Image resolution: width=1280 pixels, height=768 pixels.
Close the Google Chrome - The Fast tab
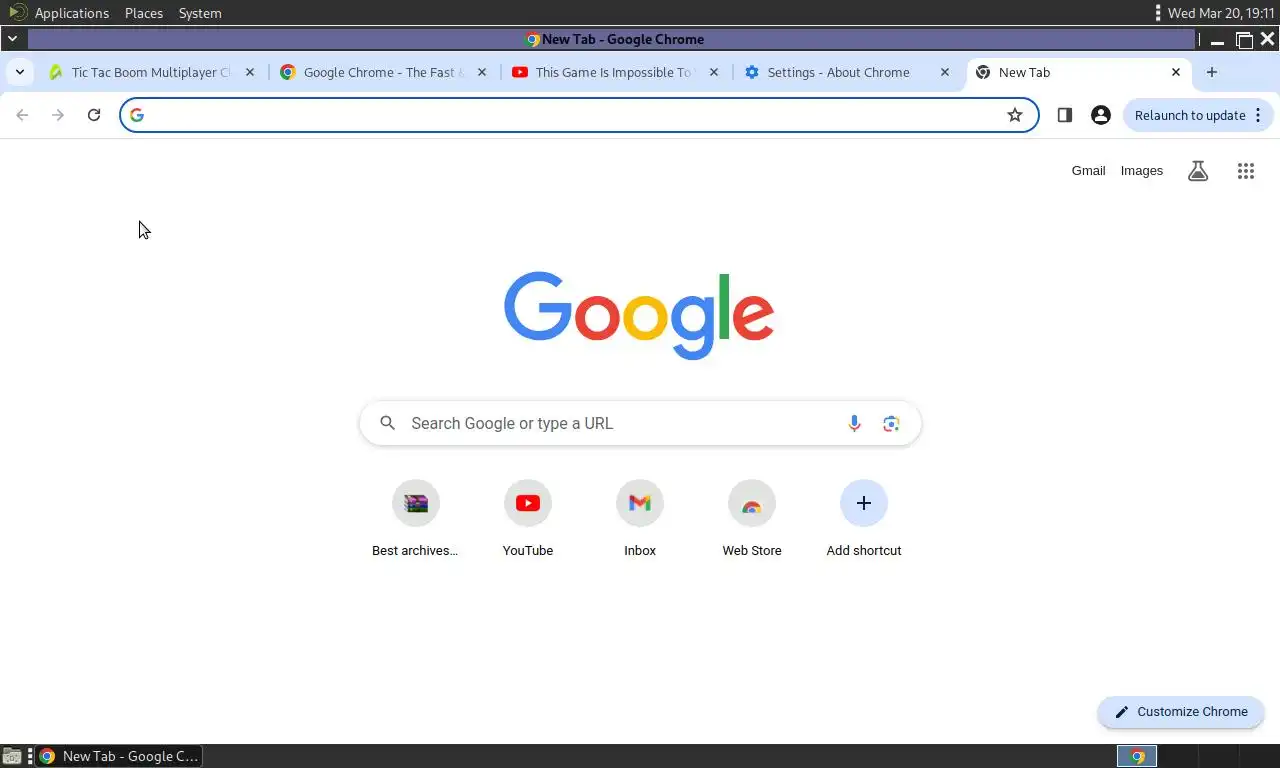(x=482, y=72)
